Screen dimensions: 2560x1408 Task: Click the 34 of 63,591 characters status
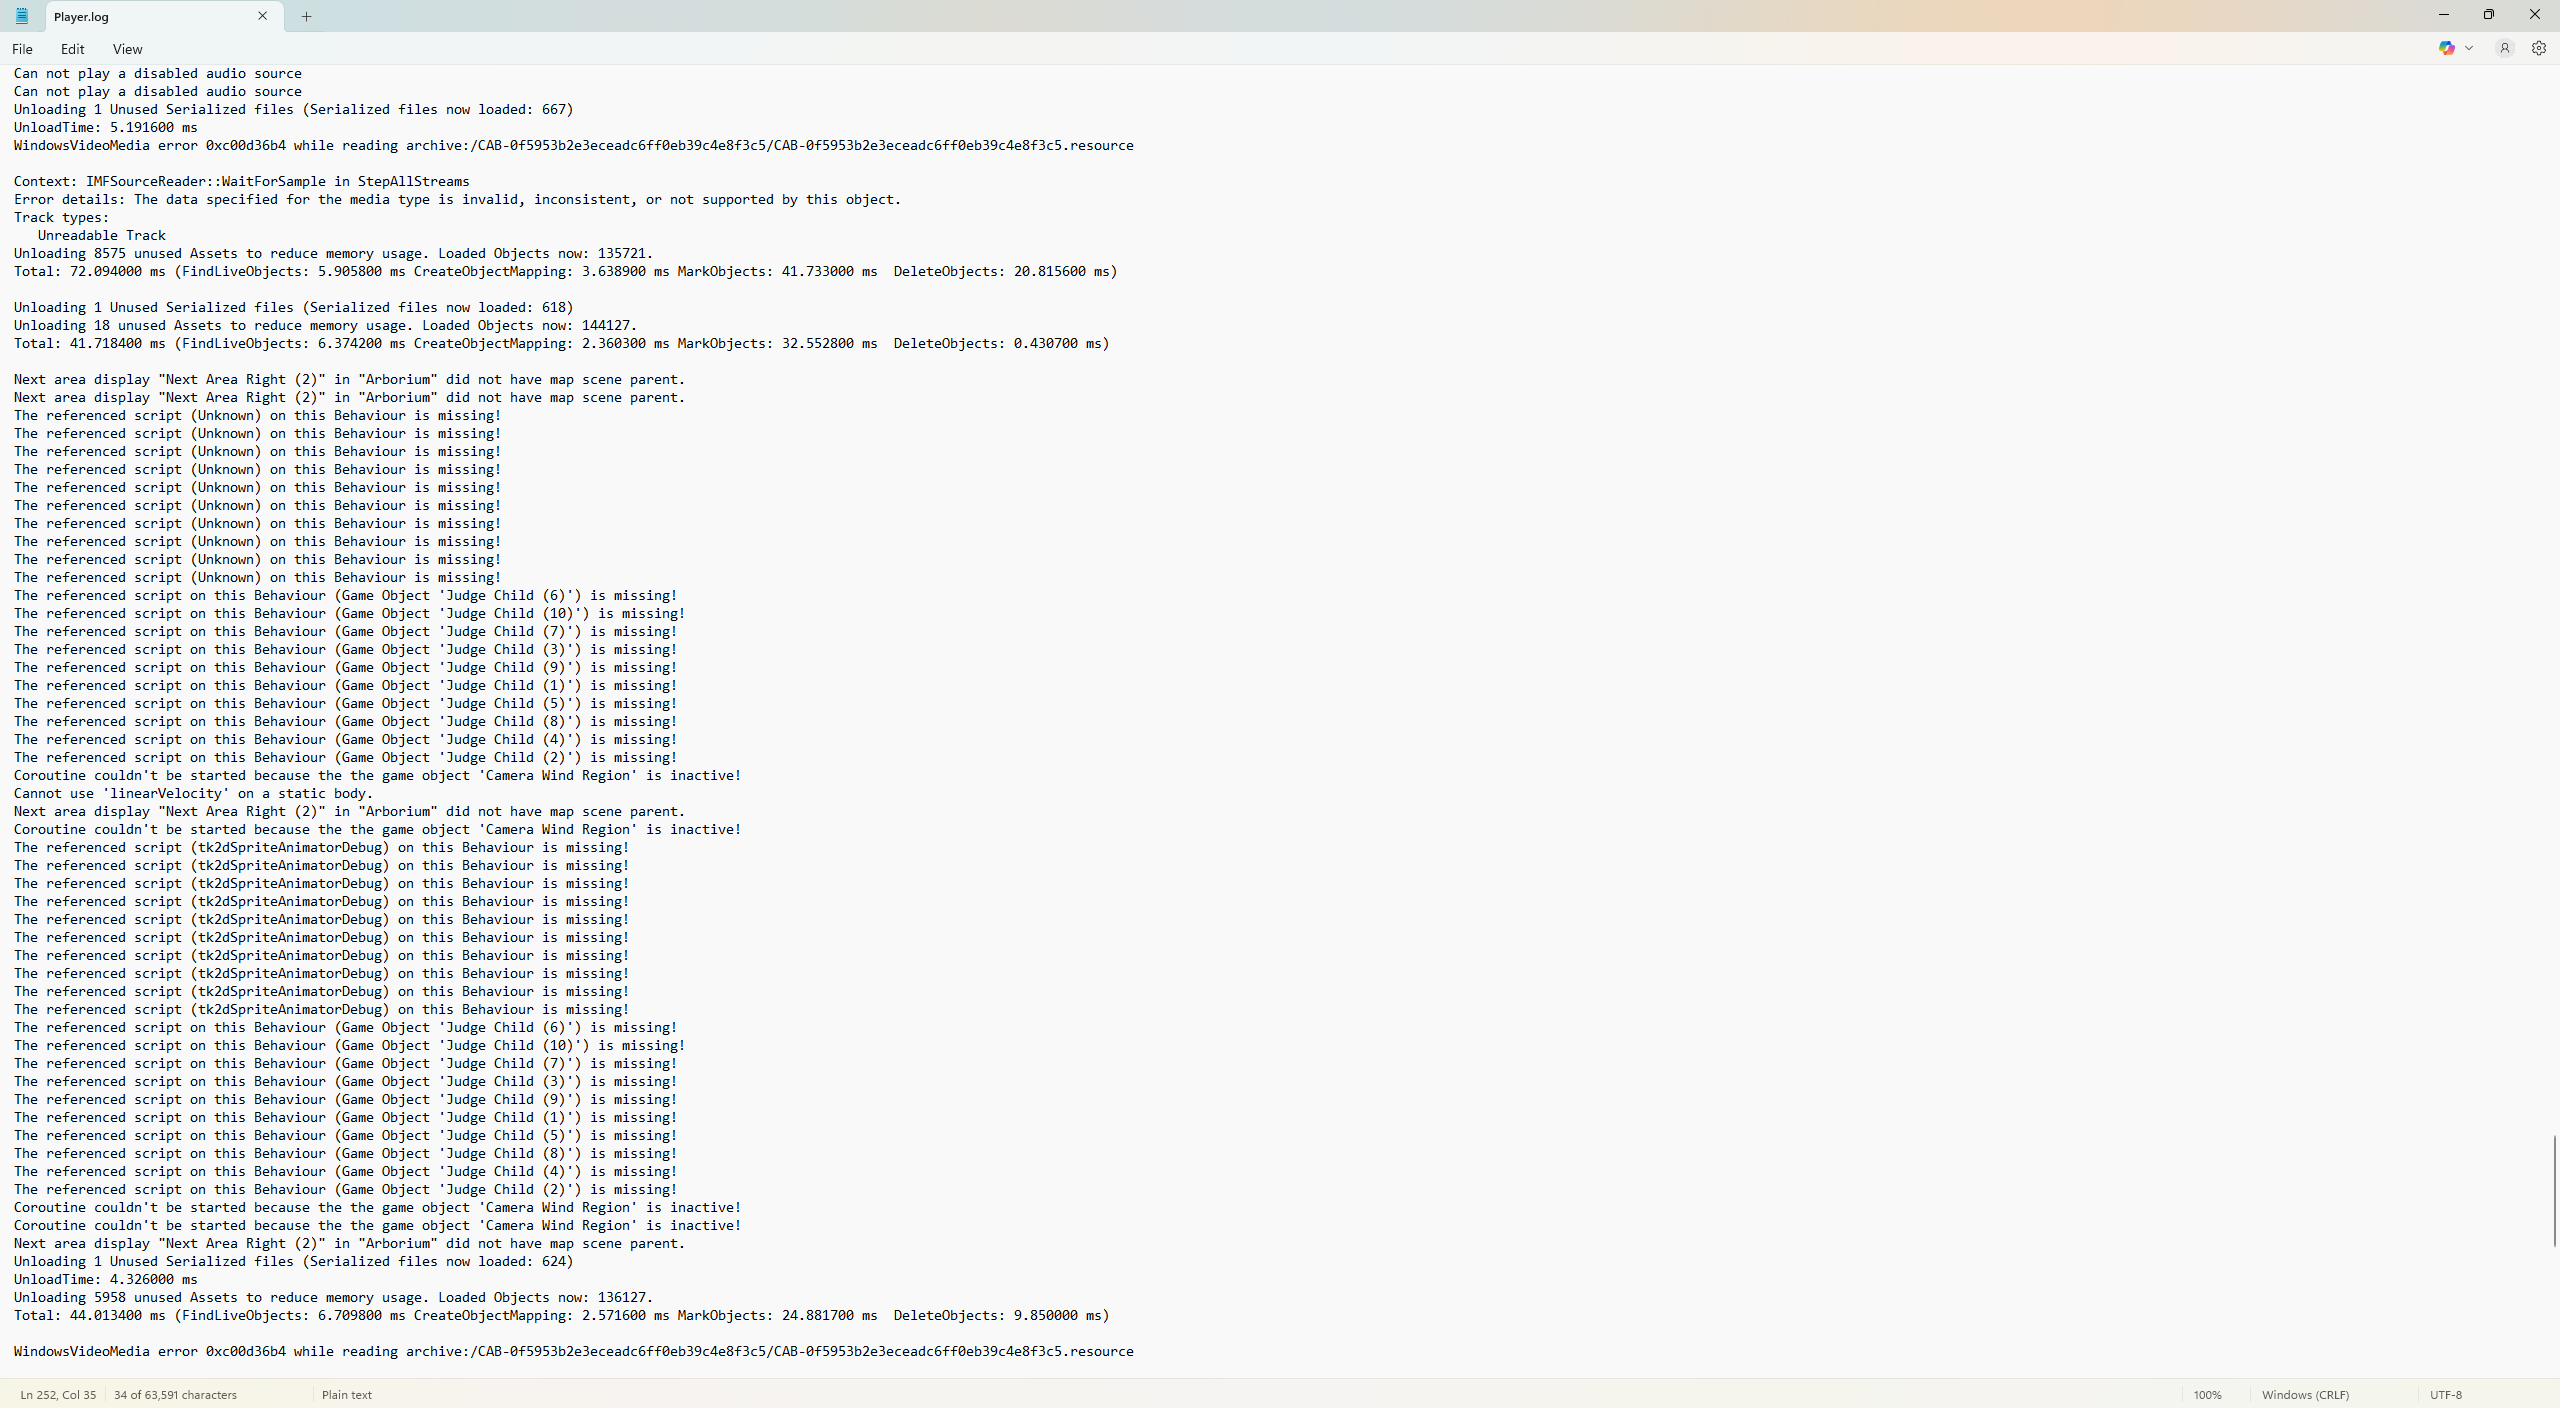point(175,1395)
